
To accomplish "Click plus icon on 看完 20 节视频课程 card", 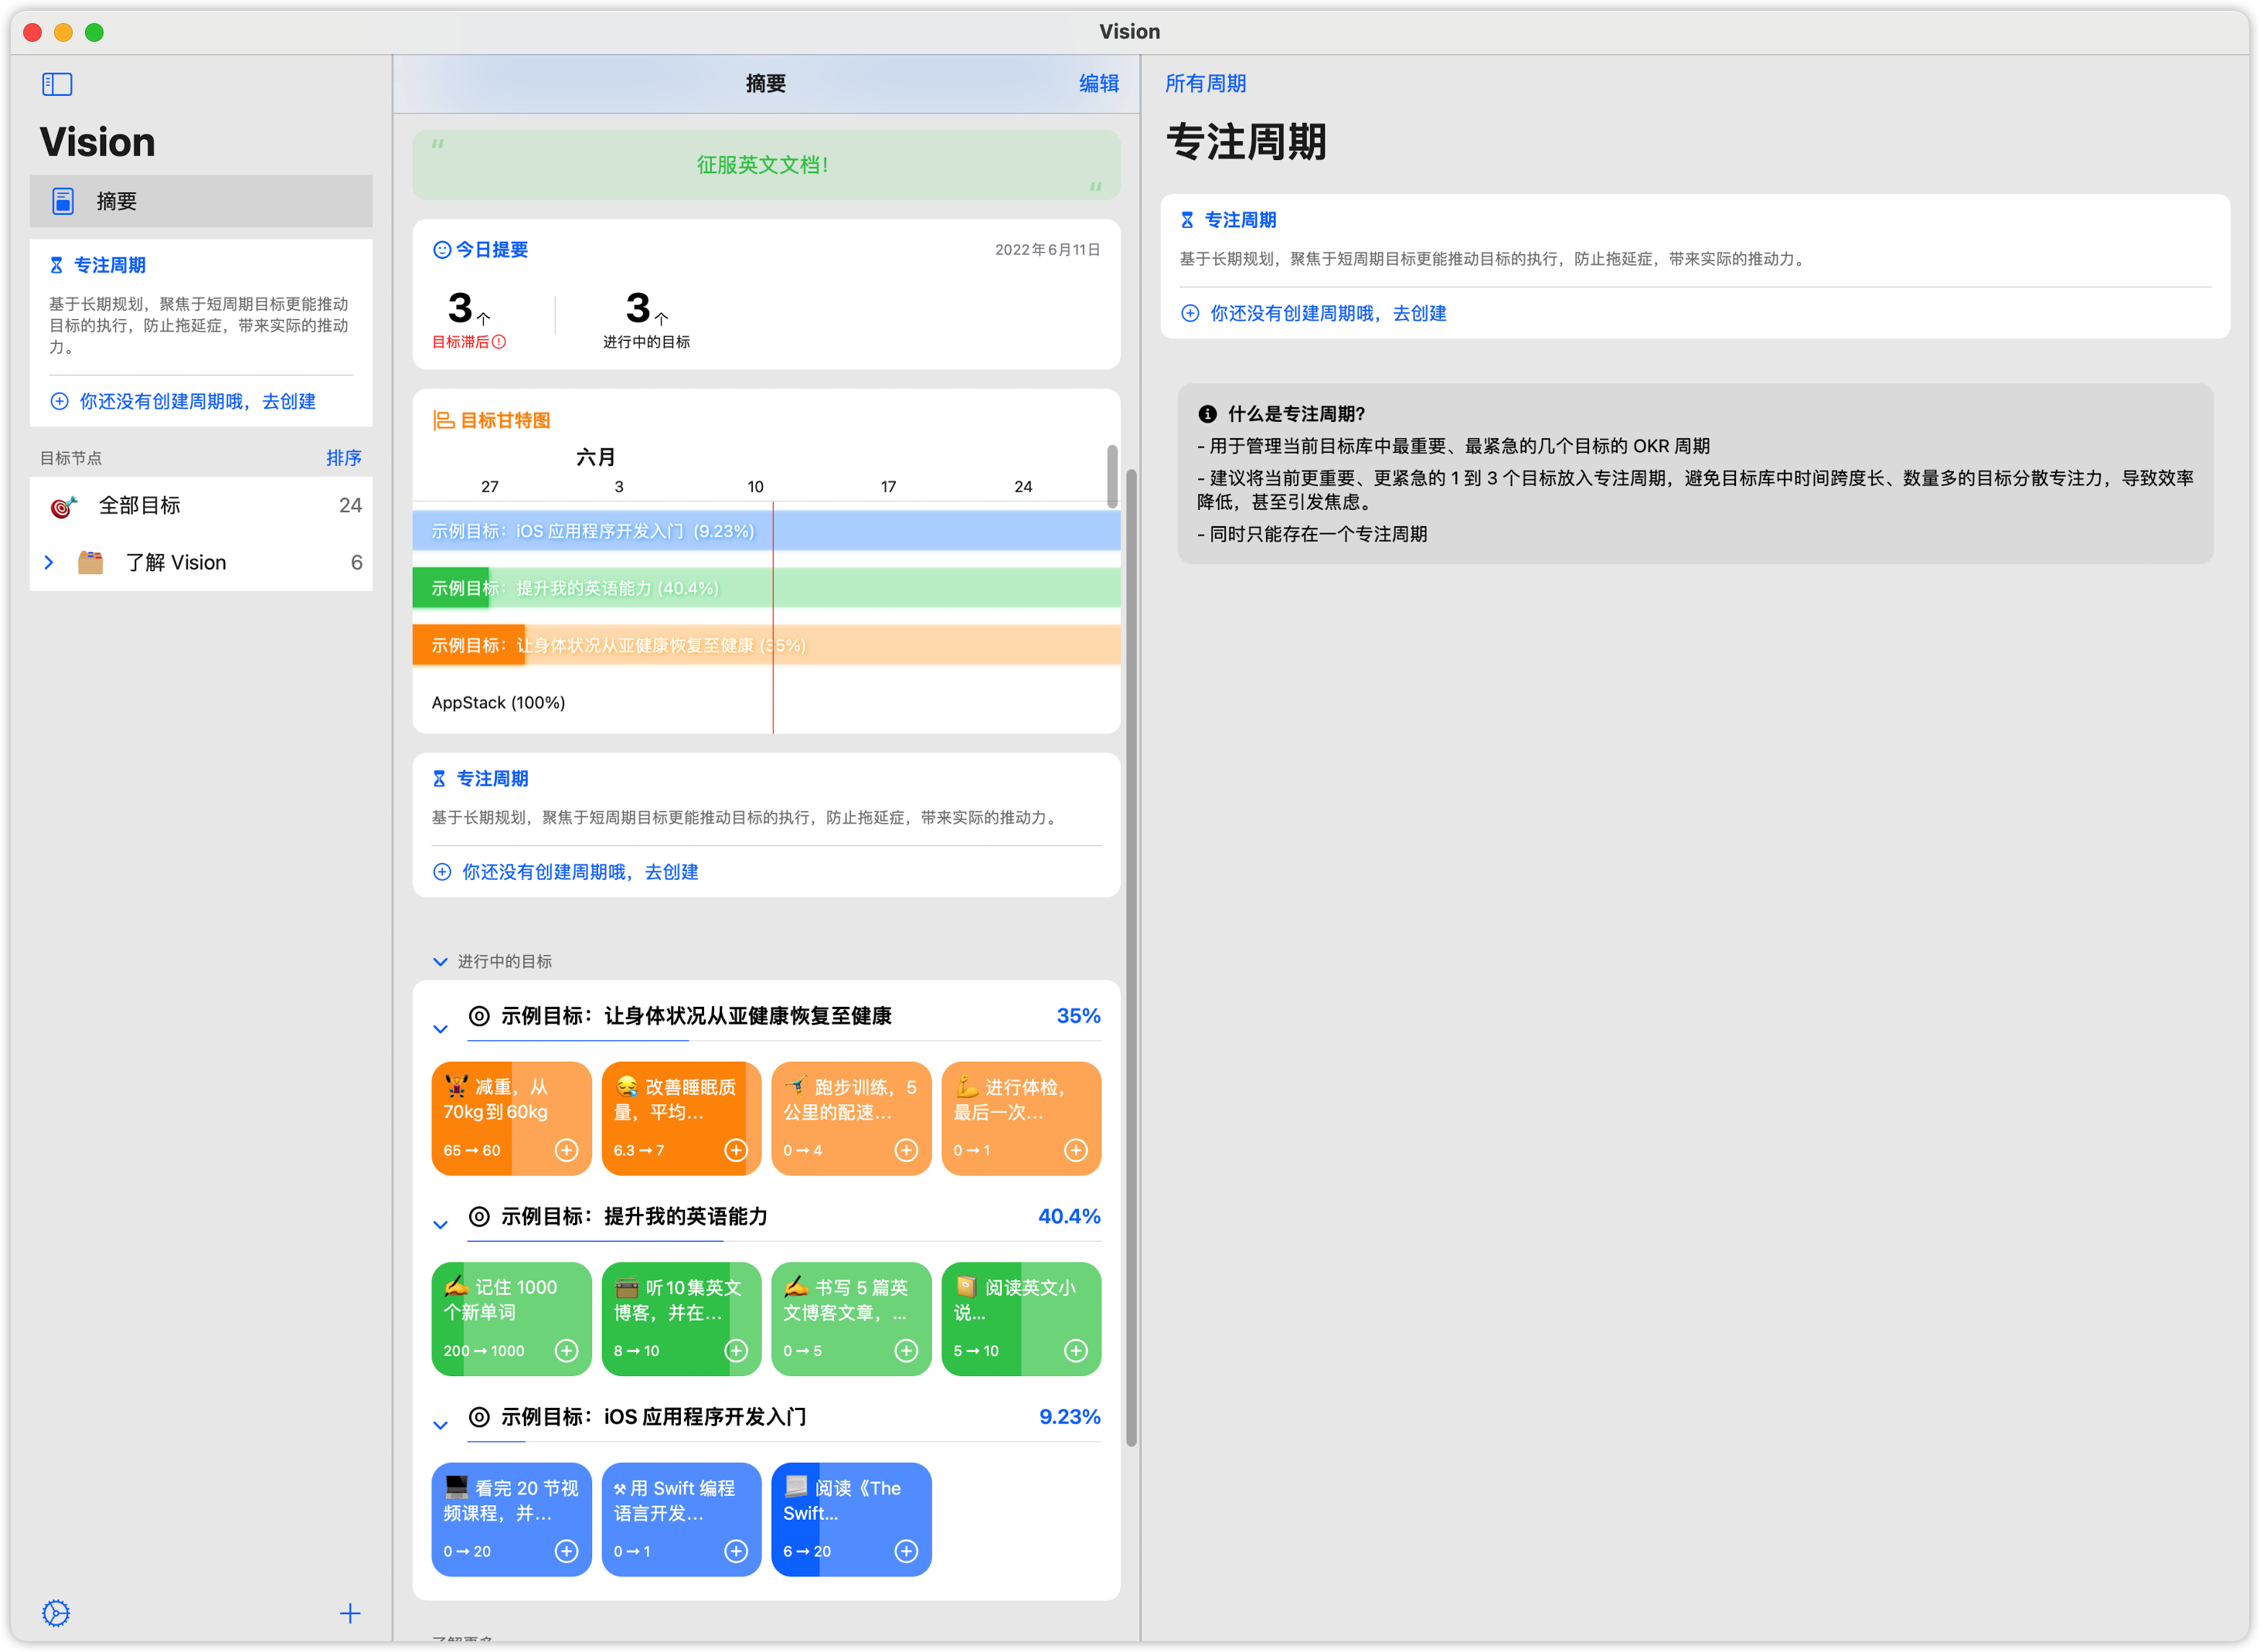I will pos(566,1551).
